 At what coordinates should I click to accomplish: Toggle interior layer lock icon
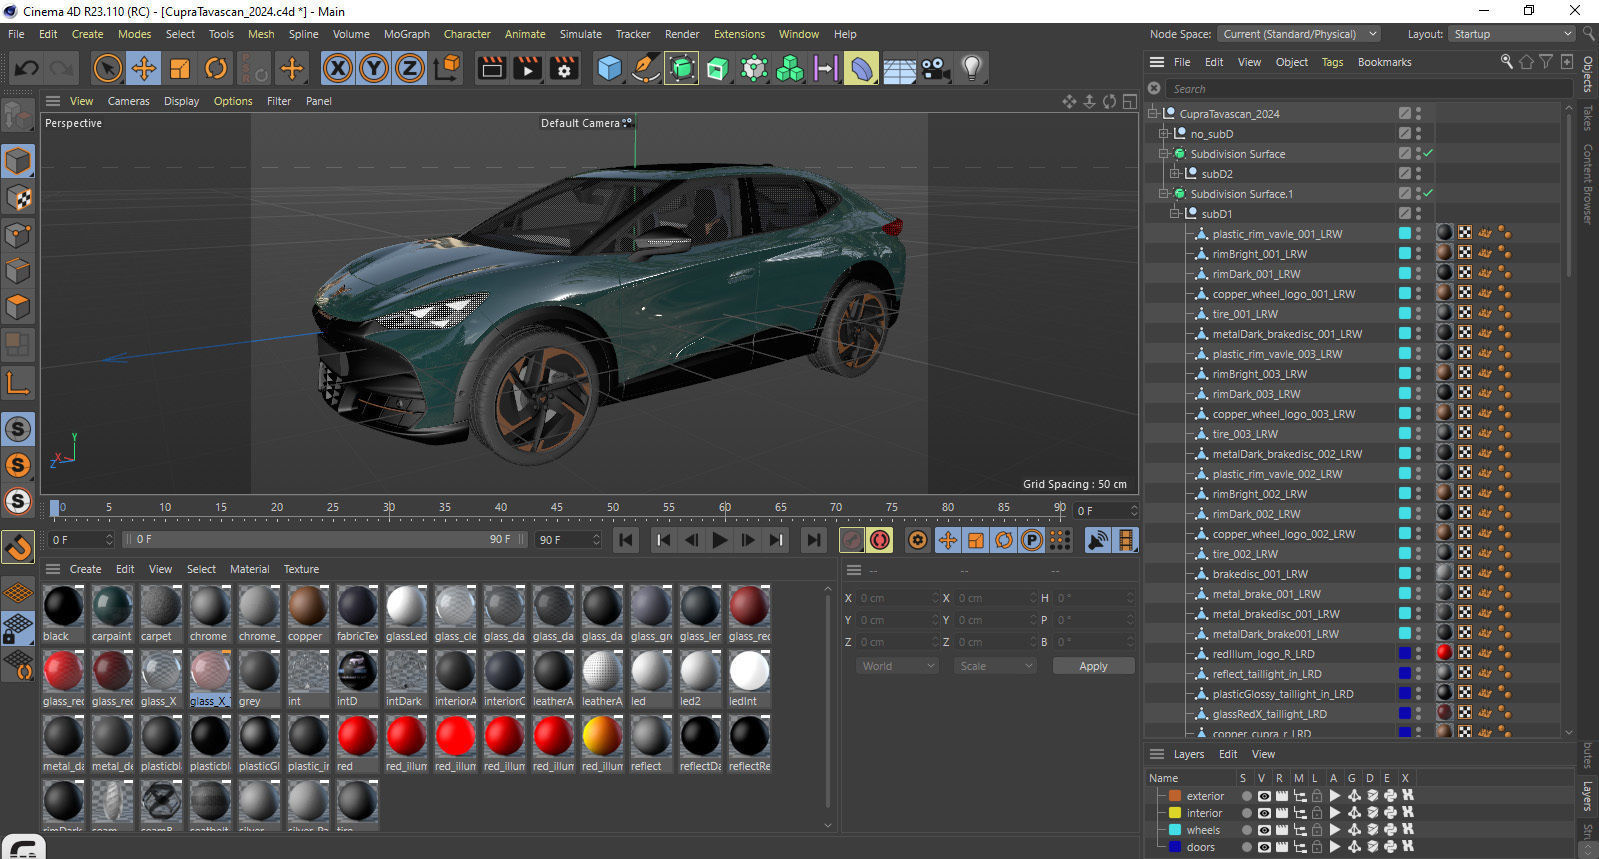[x=1318, y=813]
